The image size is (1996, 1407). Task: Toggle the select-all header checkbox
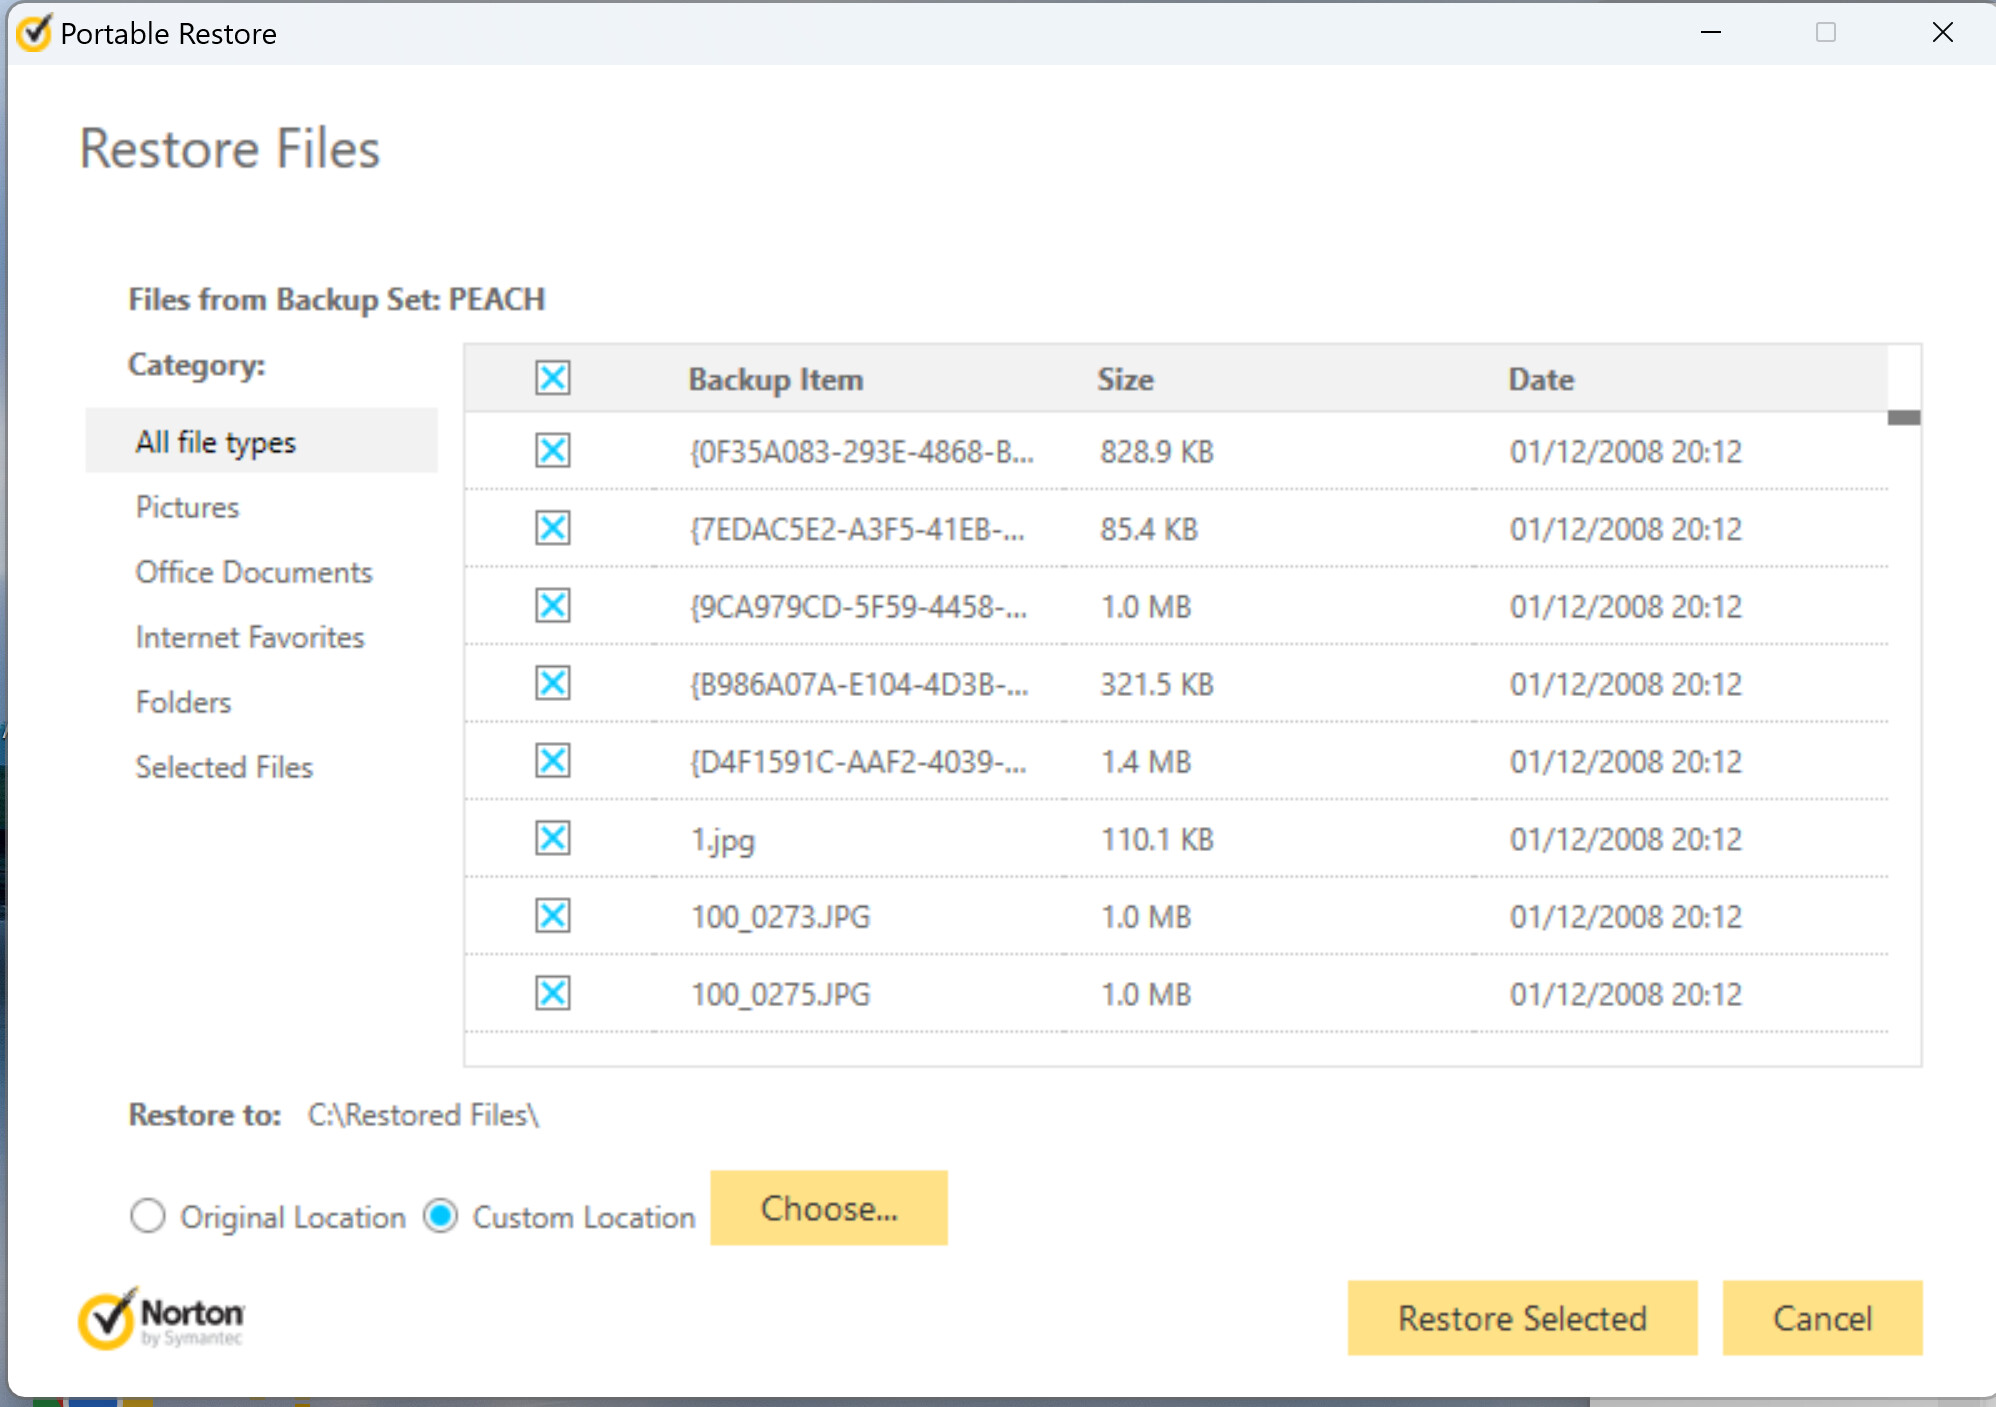pyautogui.click(x=552, y=378)
